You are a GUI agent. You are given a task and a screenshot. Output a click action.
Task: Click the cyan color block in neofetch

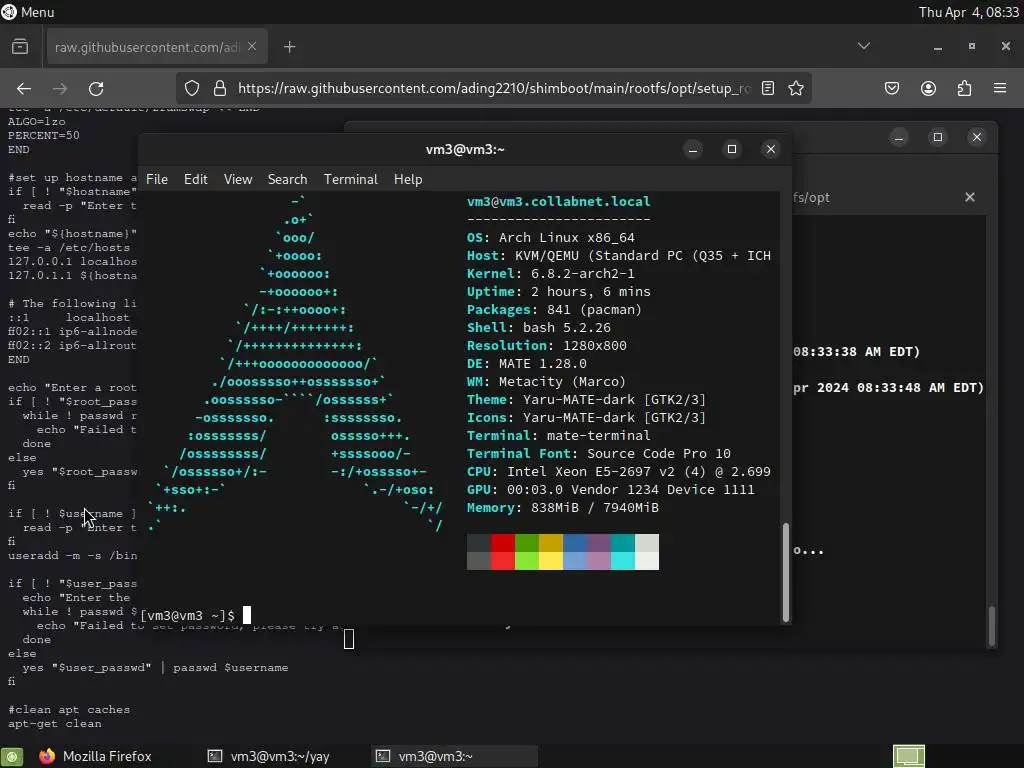(622, 552)
